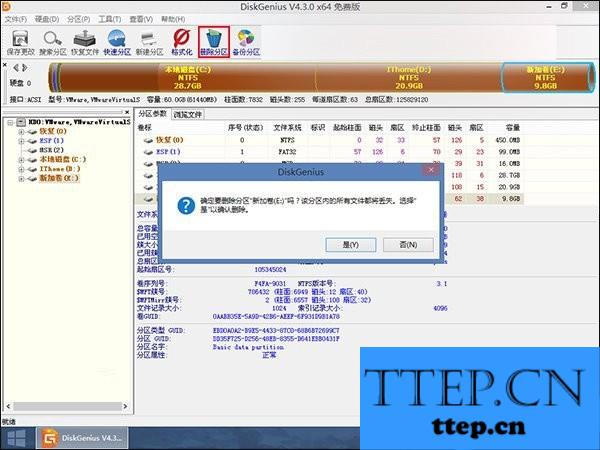600x450 pixels.
Task: Select the IThome(D:) 20.9GB partition bar segment
Action: tap(408, 78)
